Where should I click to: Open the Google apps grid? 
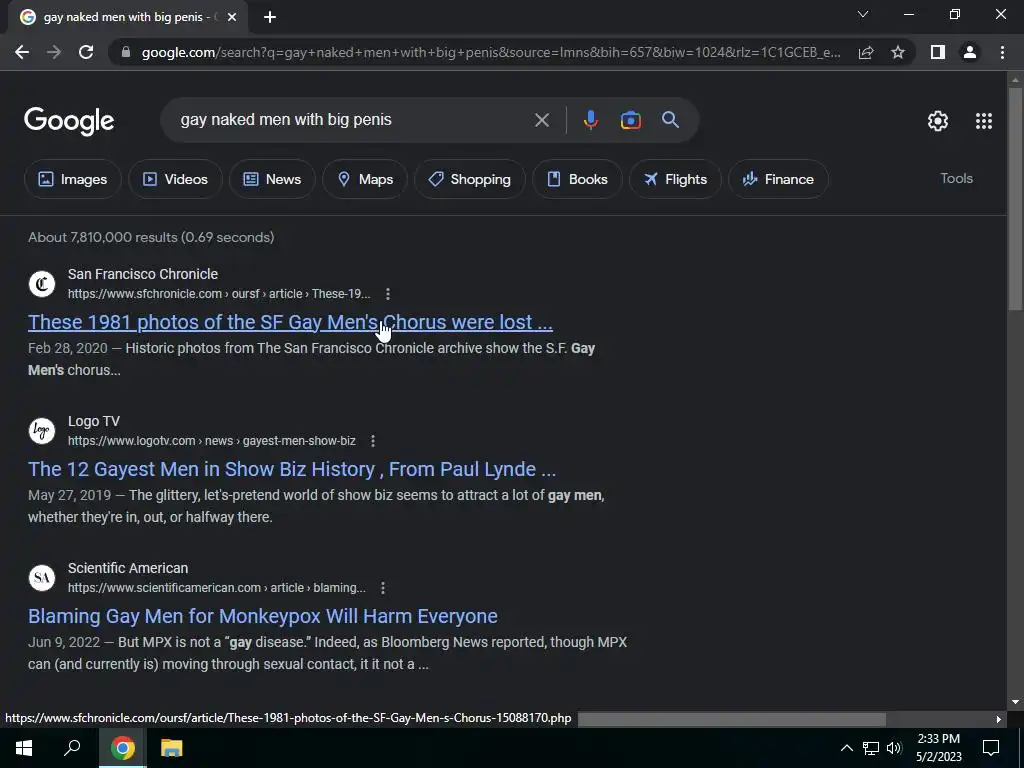pyautogui.click(x=984, y=121)
